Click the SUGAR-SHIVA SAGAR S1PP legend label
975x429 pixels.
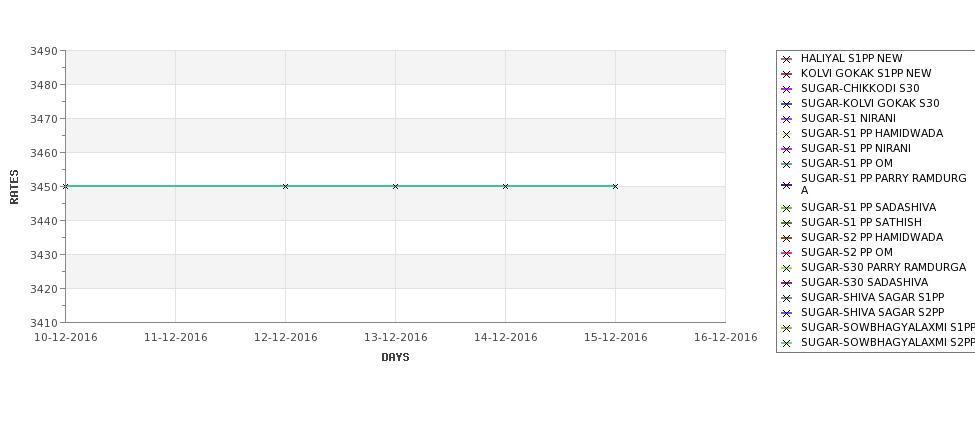(x=872, y=297)
